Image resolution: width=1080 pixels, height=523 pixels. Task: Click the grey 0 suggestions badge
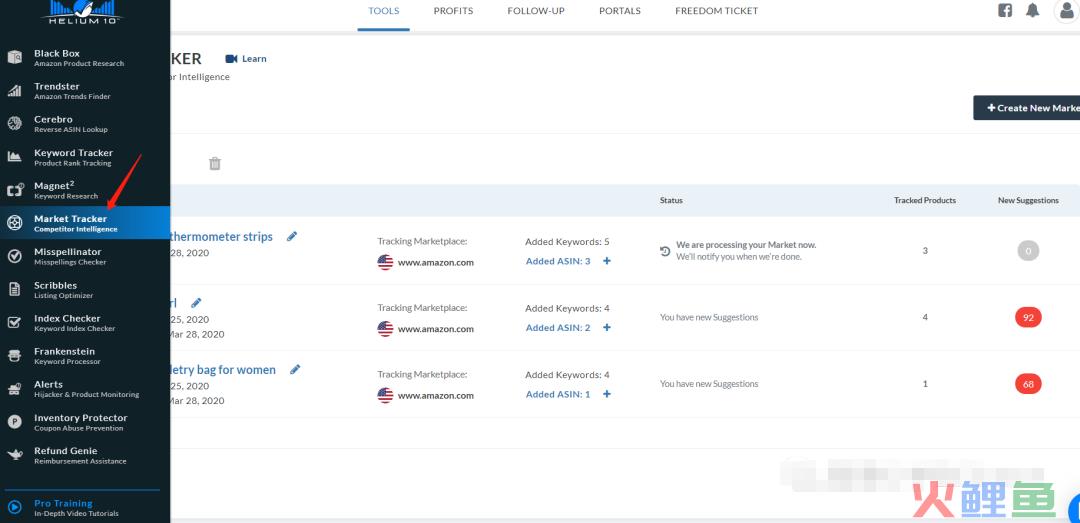pyautogui.click(x=1028, y=251)
